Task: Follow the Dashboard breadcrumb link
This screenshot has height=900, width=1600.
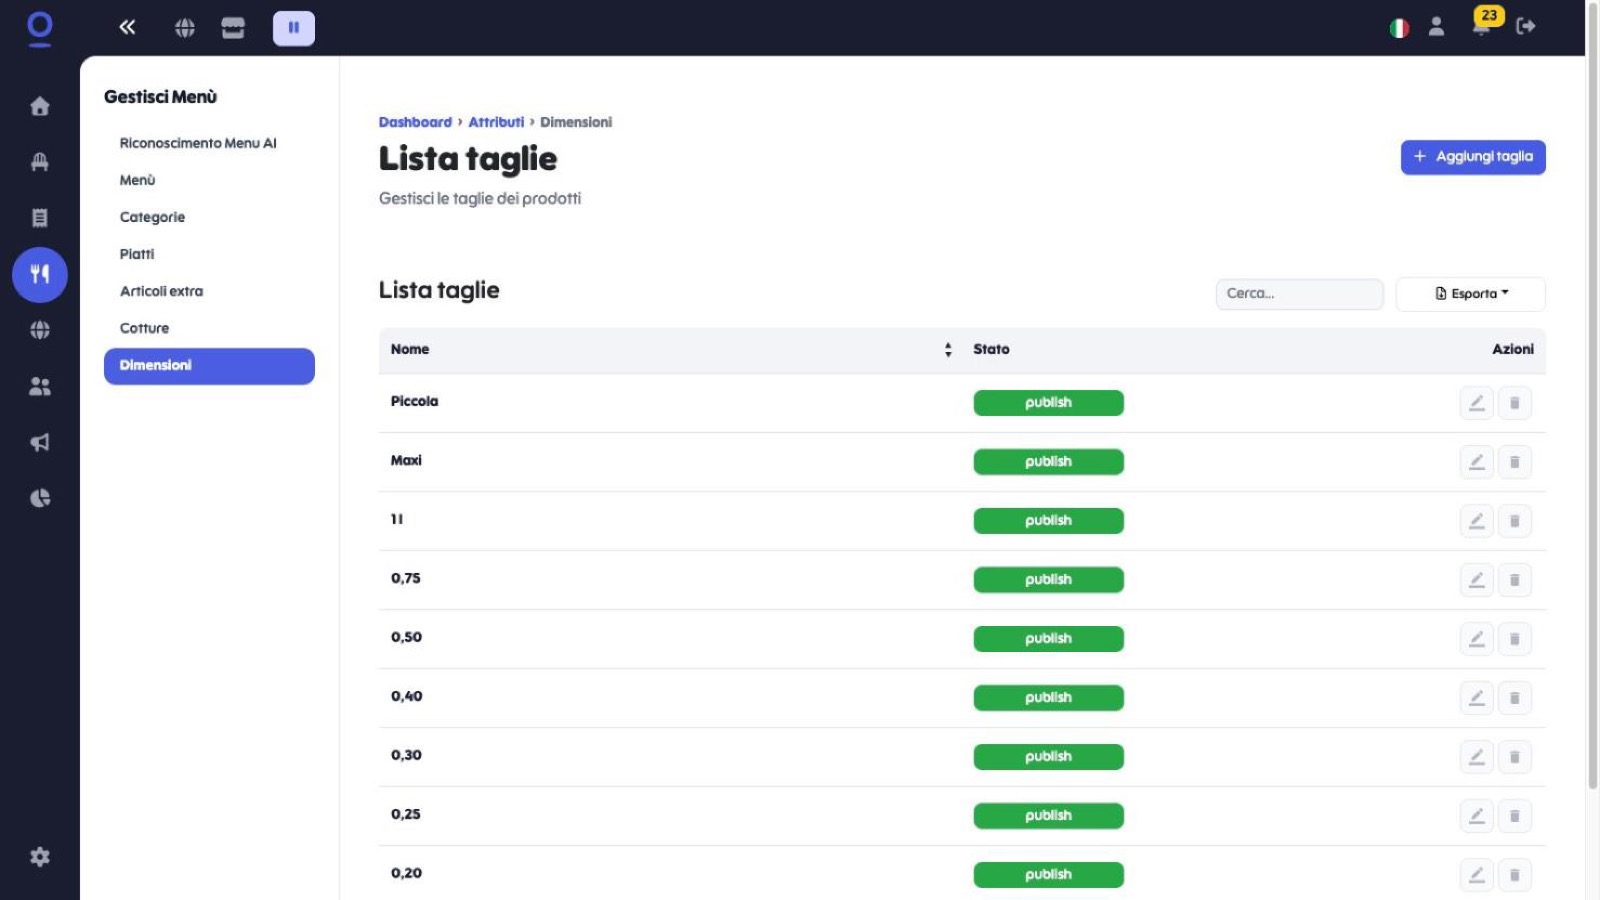Action: pos(415,122)
